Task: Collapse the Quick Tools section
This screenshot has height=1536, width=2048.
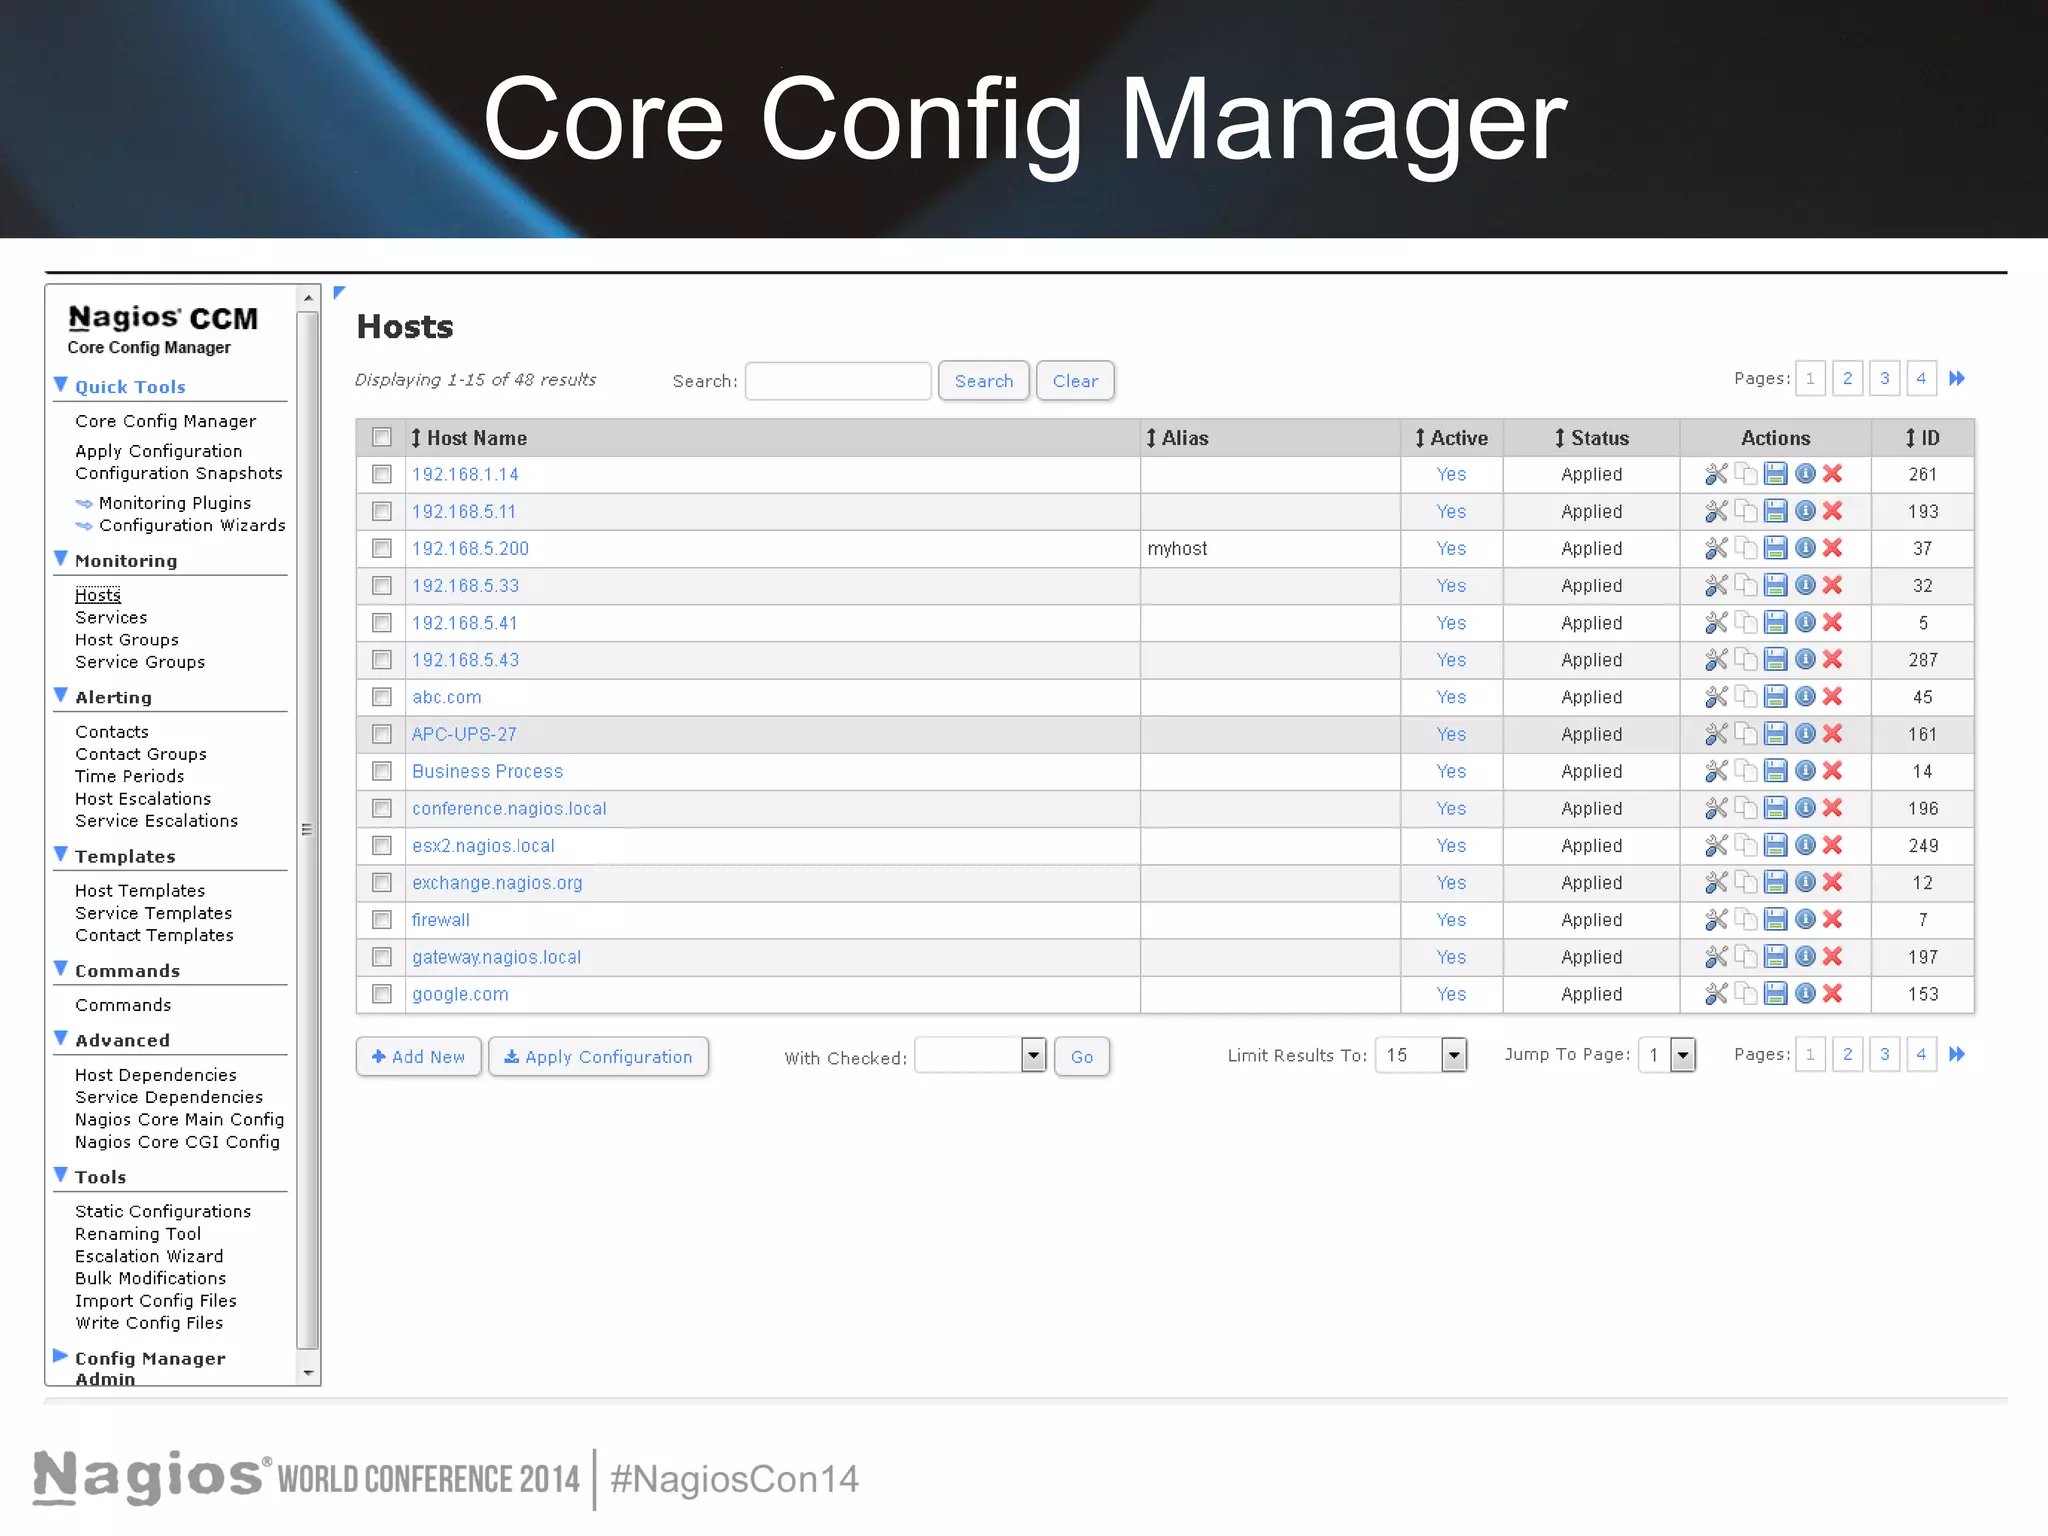Action: [61, 385]
